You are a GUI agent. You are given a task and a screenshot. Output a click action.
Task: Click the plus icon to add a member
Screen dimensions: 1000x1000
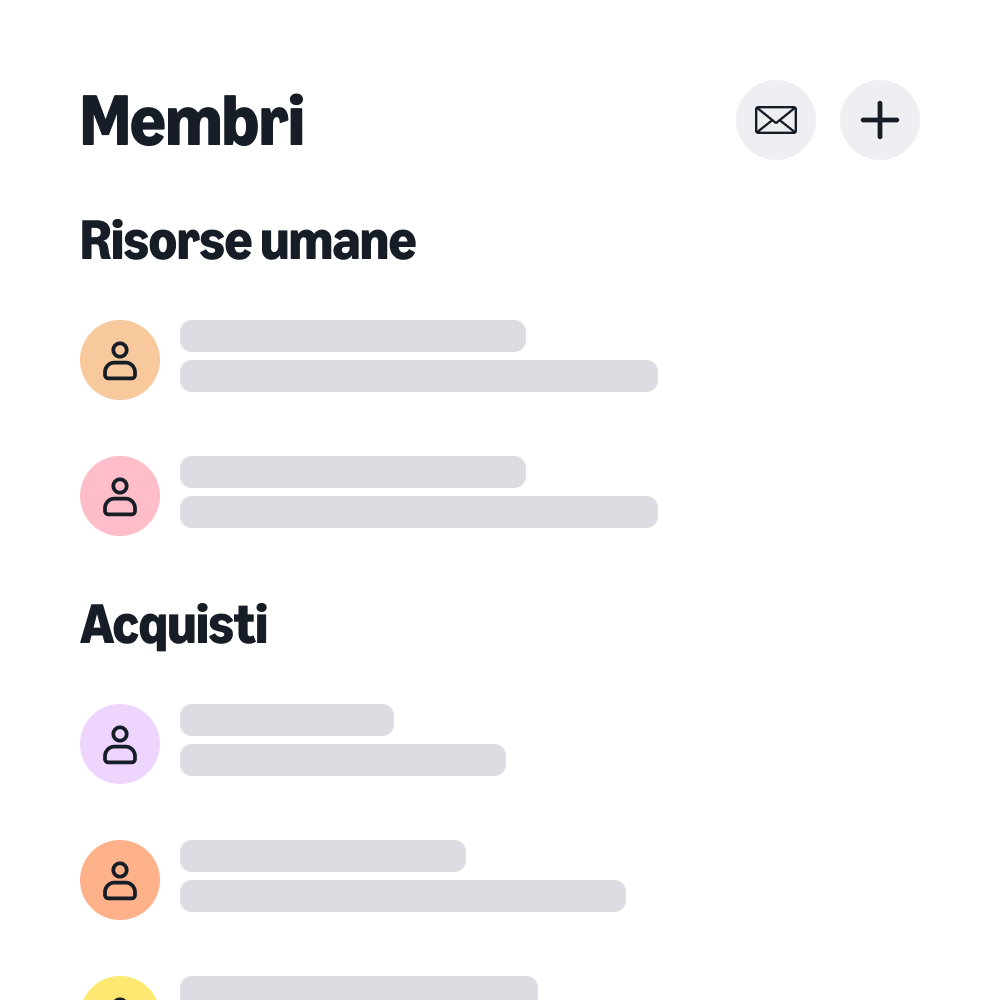[880, 120]
